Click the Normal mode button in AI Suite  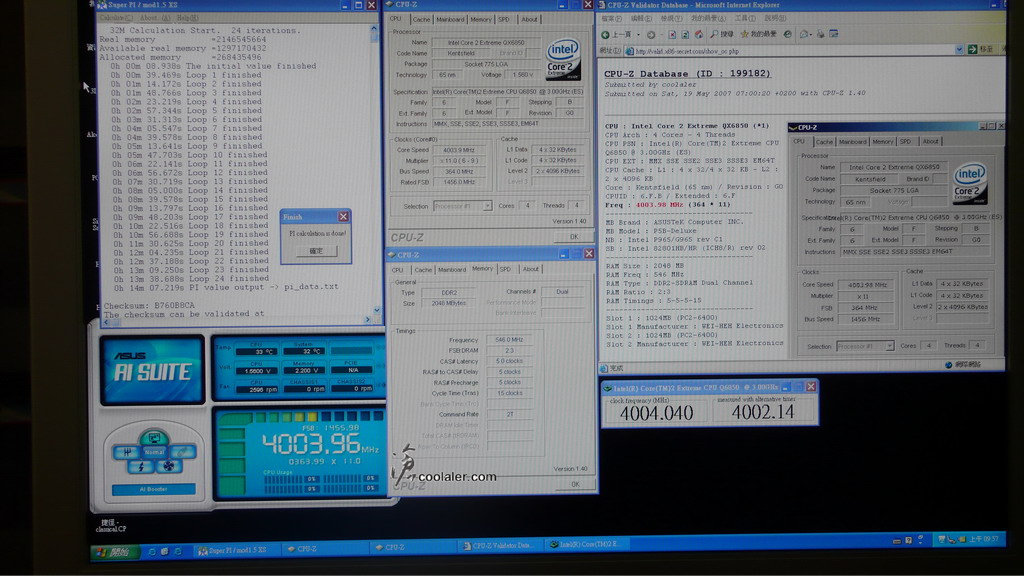coord(154,452)
